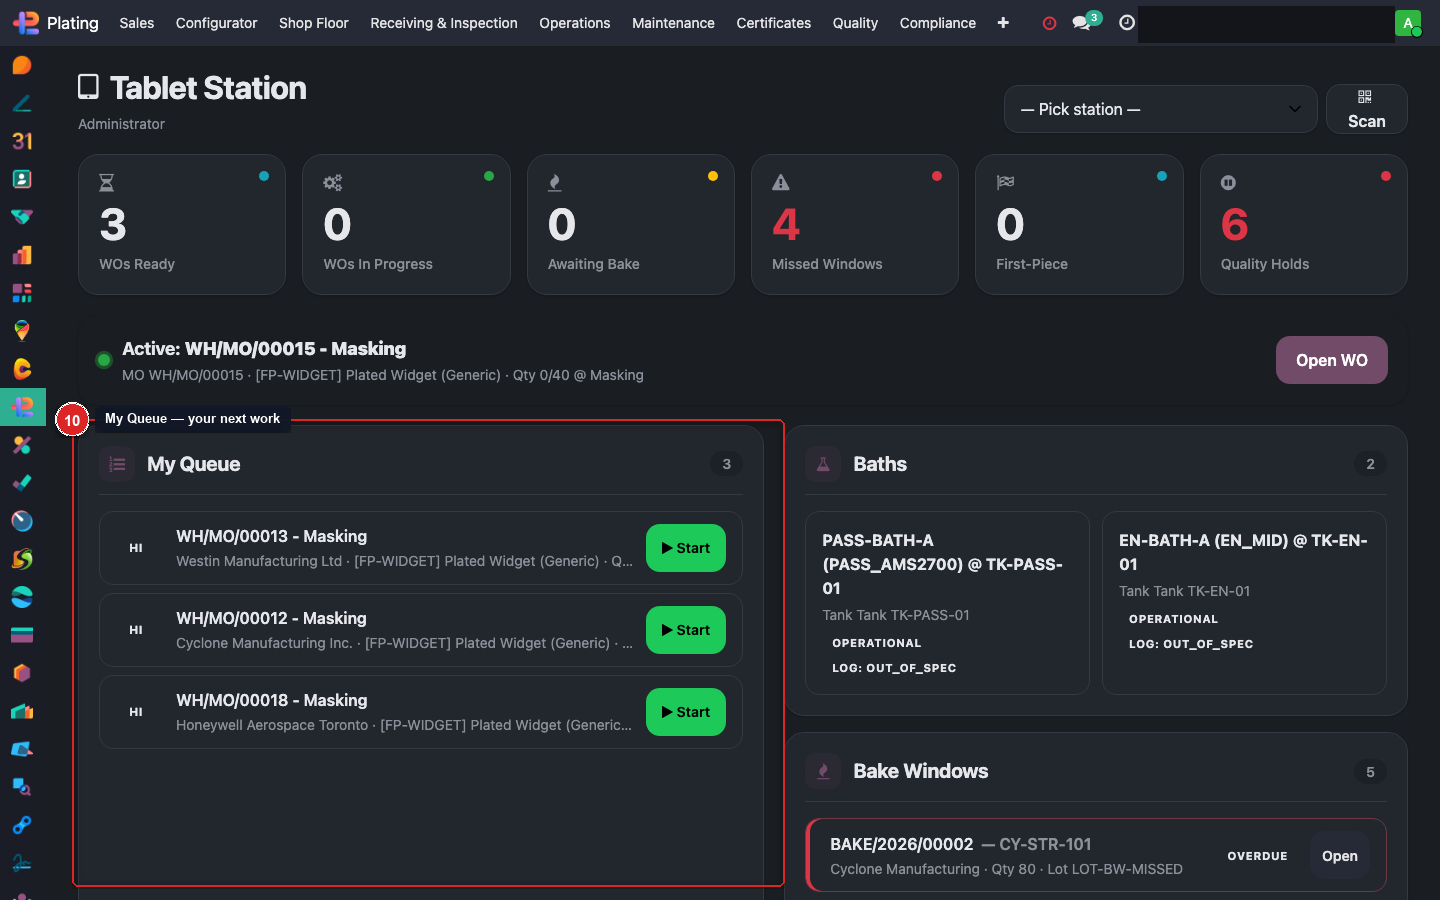
Task: Click the gears icon on WOs In Progress card
Action: [x=332, y=182]
